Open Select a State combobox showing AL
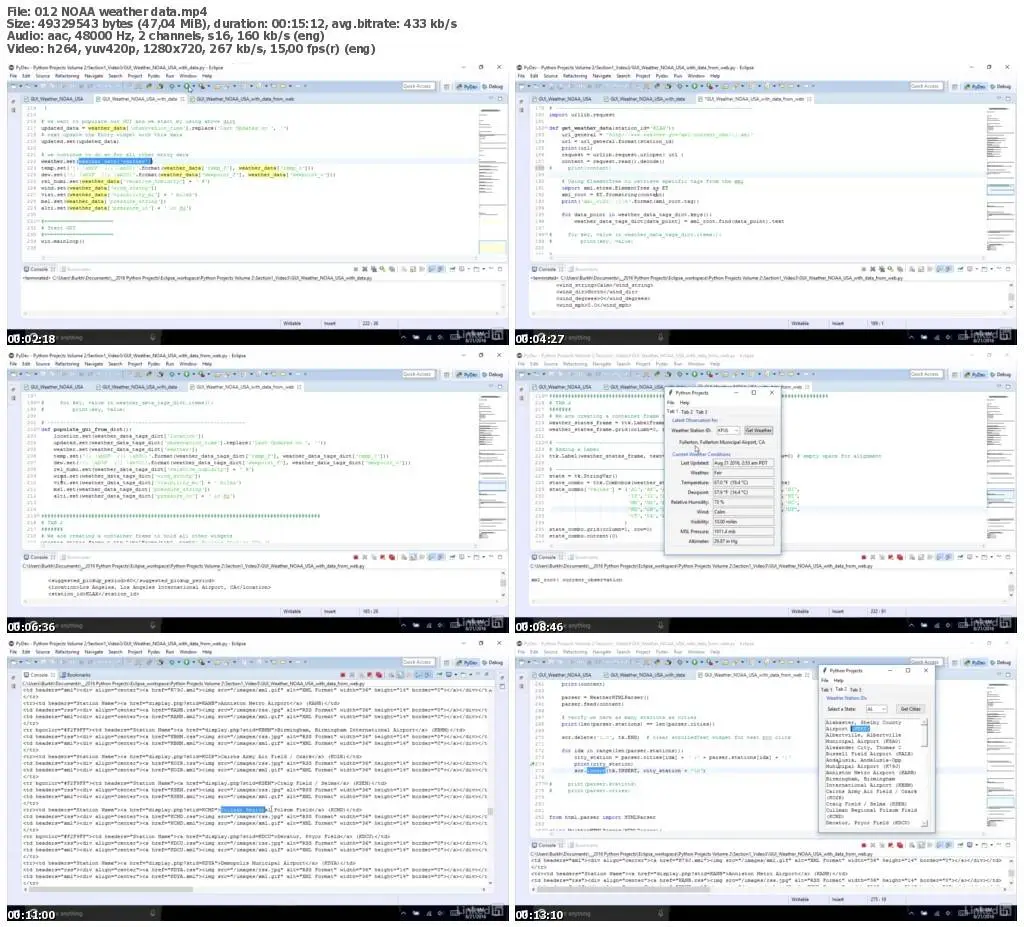 (x=876, y=709)
